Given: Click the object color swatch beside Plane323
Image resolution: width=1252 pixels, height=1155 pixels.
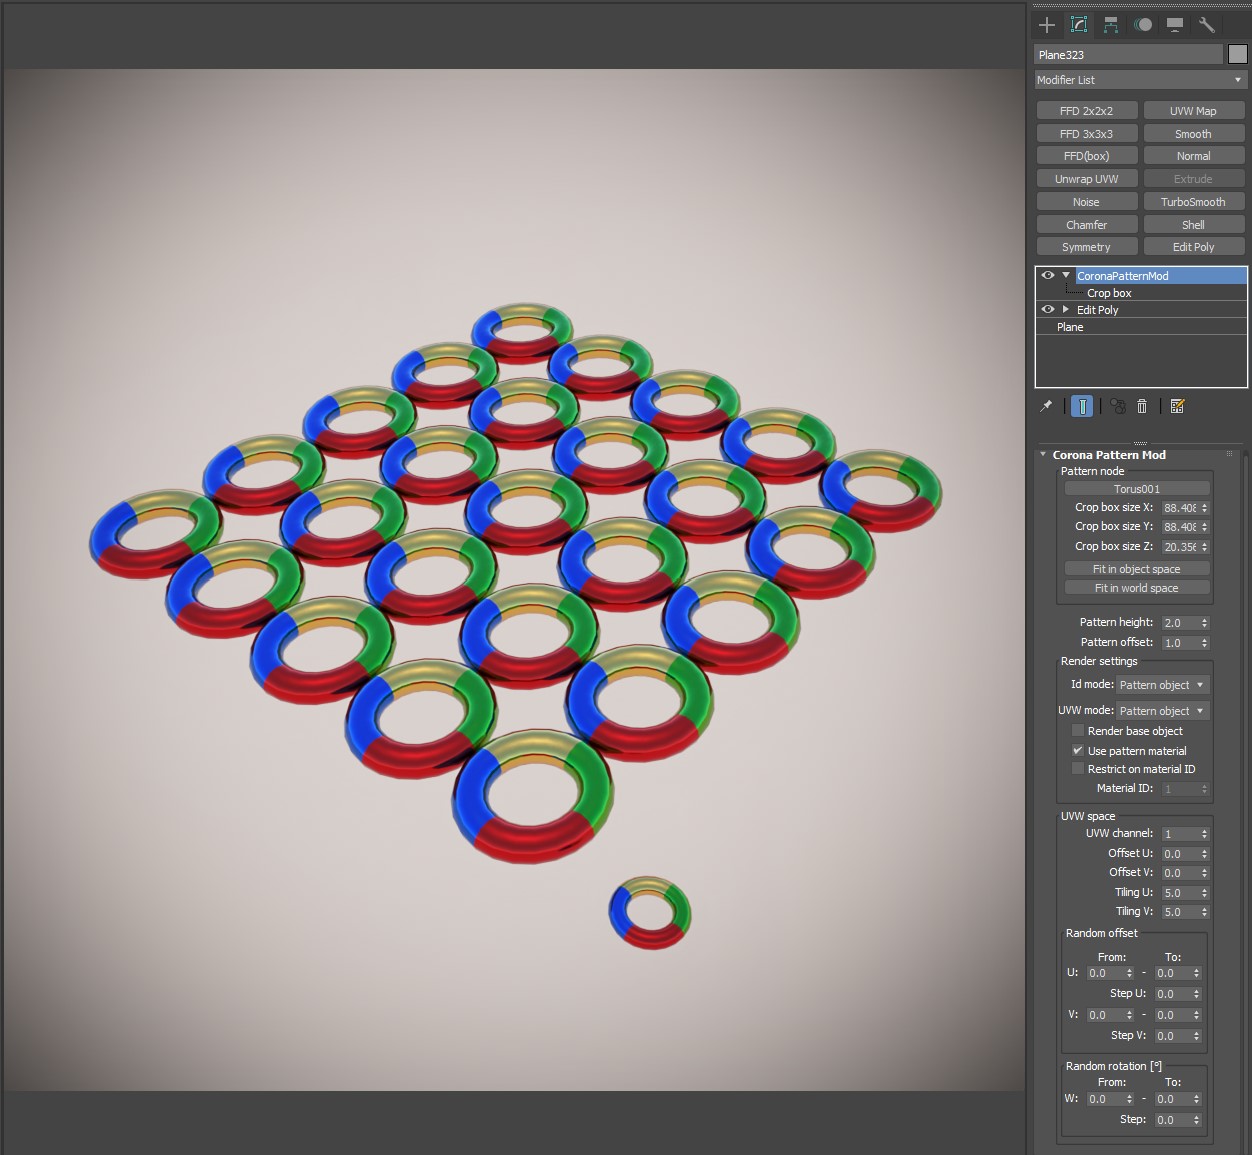Looking at the screenshot, I should point(1238,54).
